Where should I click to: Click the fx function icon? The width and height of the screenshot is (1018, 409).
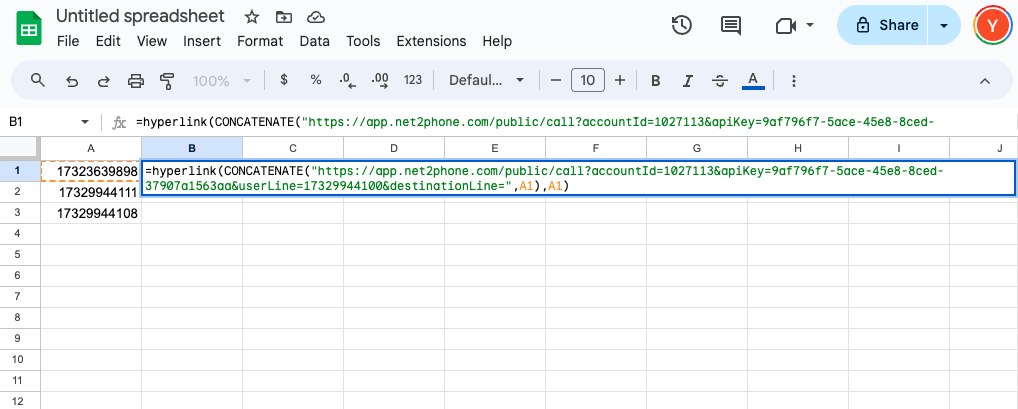point(119,122)
